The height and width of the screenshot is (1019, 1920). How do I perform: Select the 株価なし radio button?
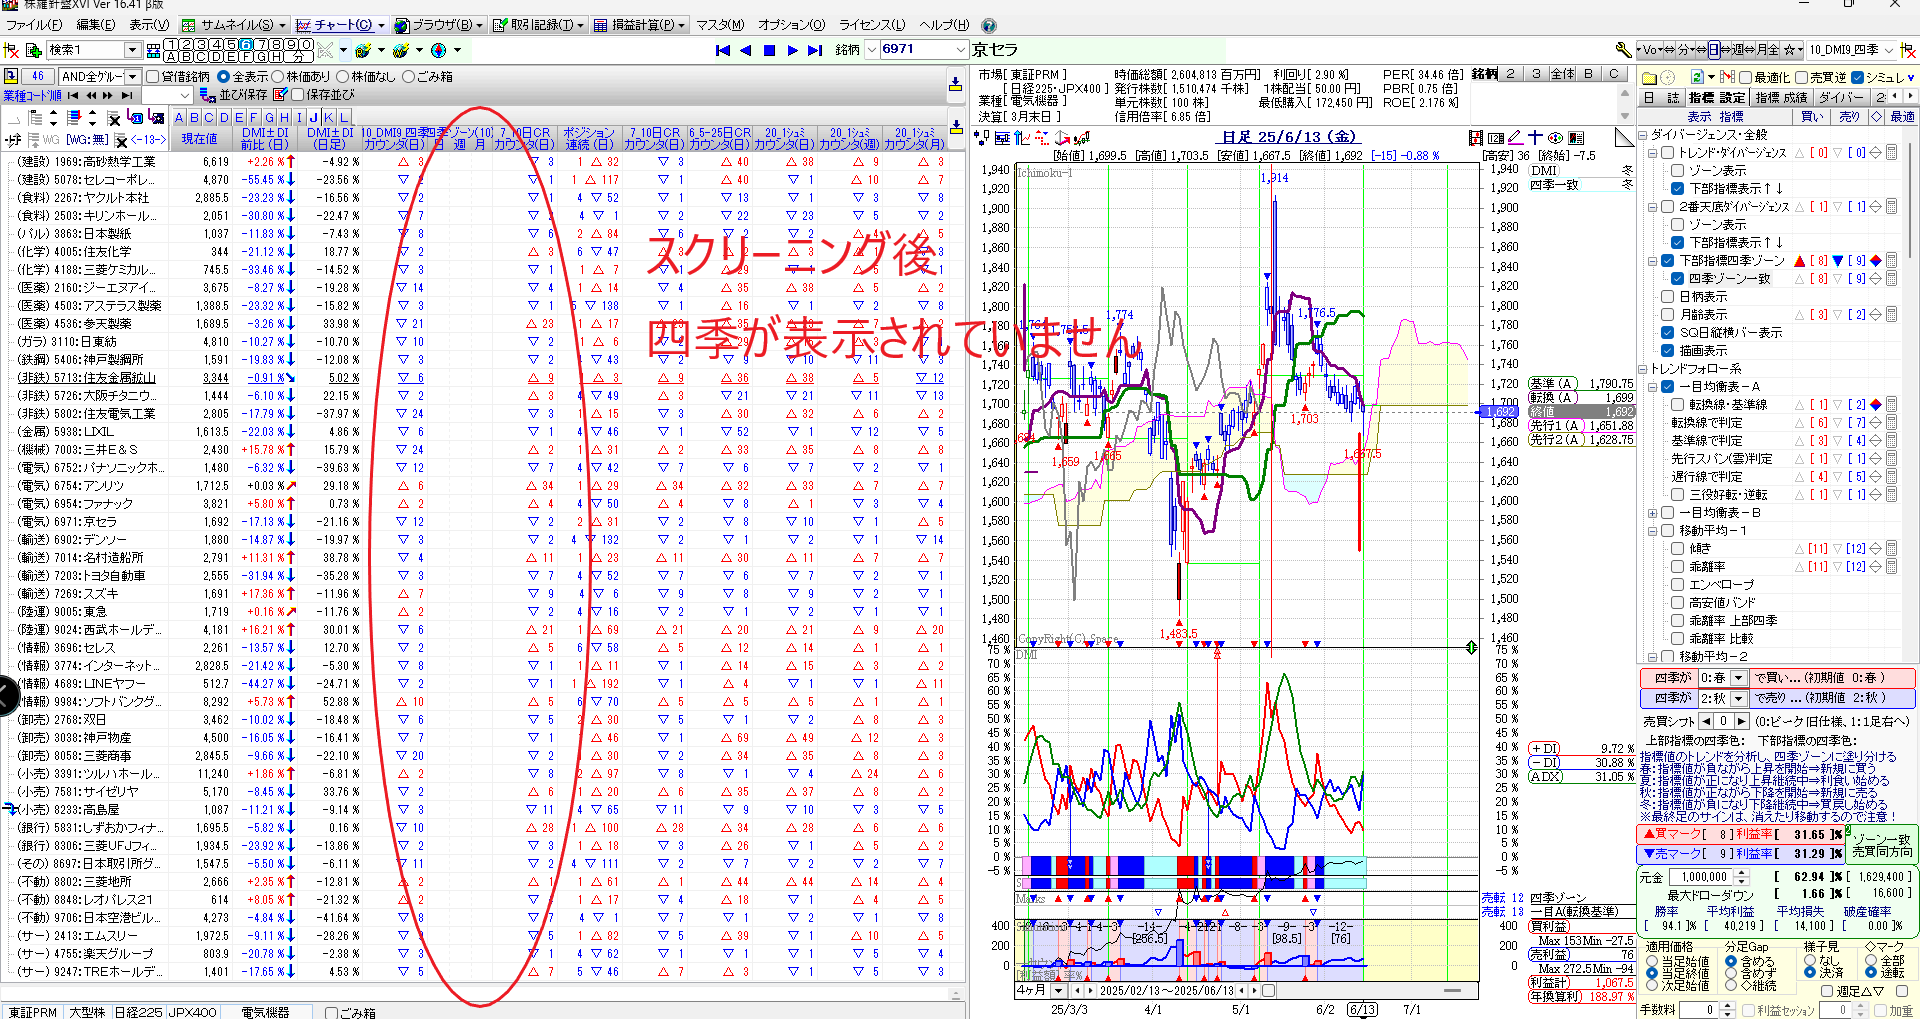tap(343, 77)
